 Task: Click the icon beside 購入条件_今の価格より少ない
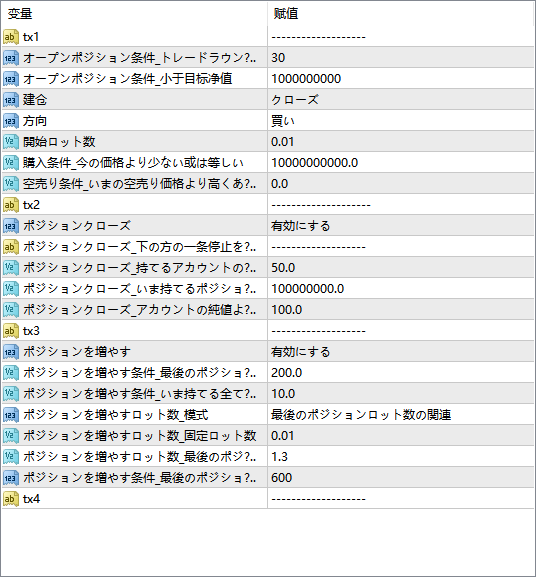(11, 163)
